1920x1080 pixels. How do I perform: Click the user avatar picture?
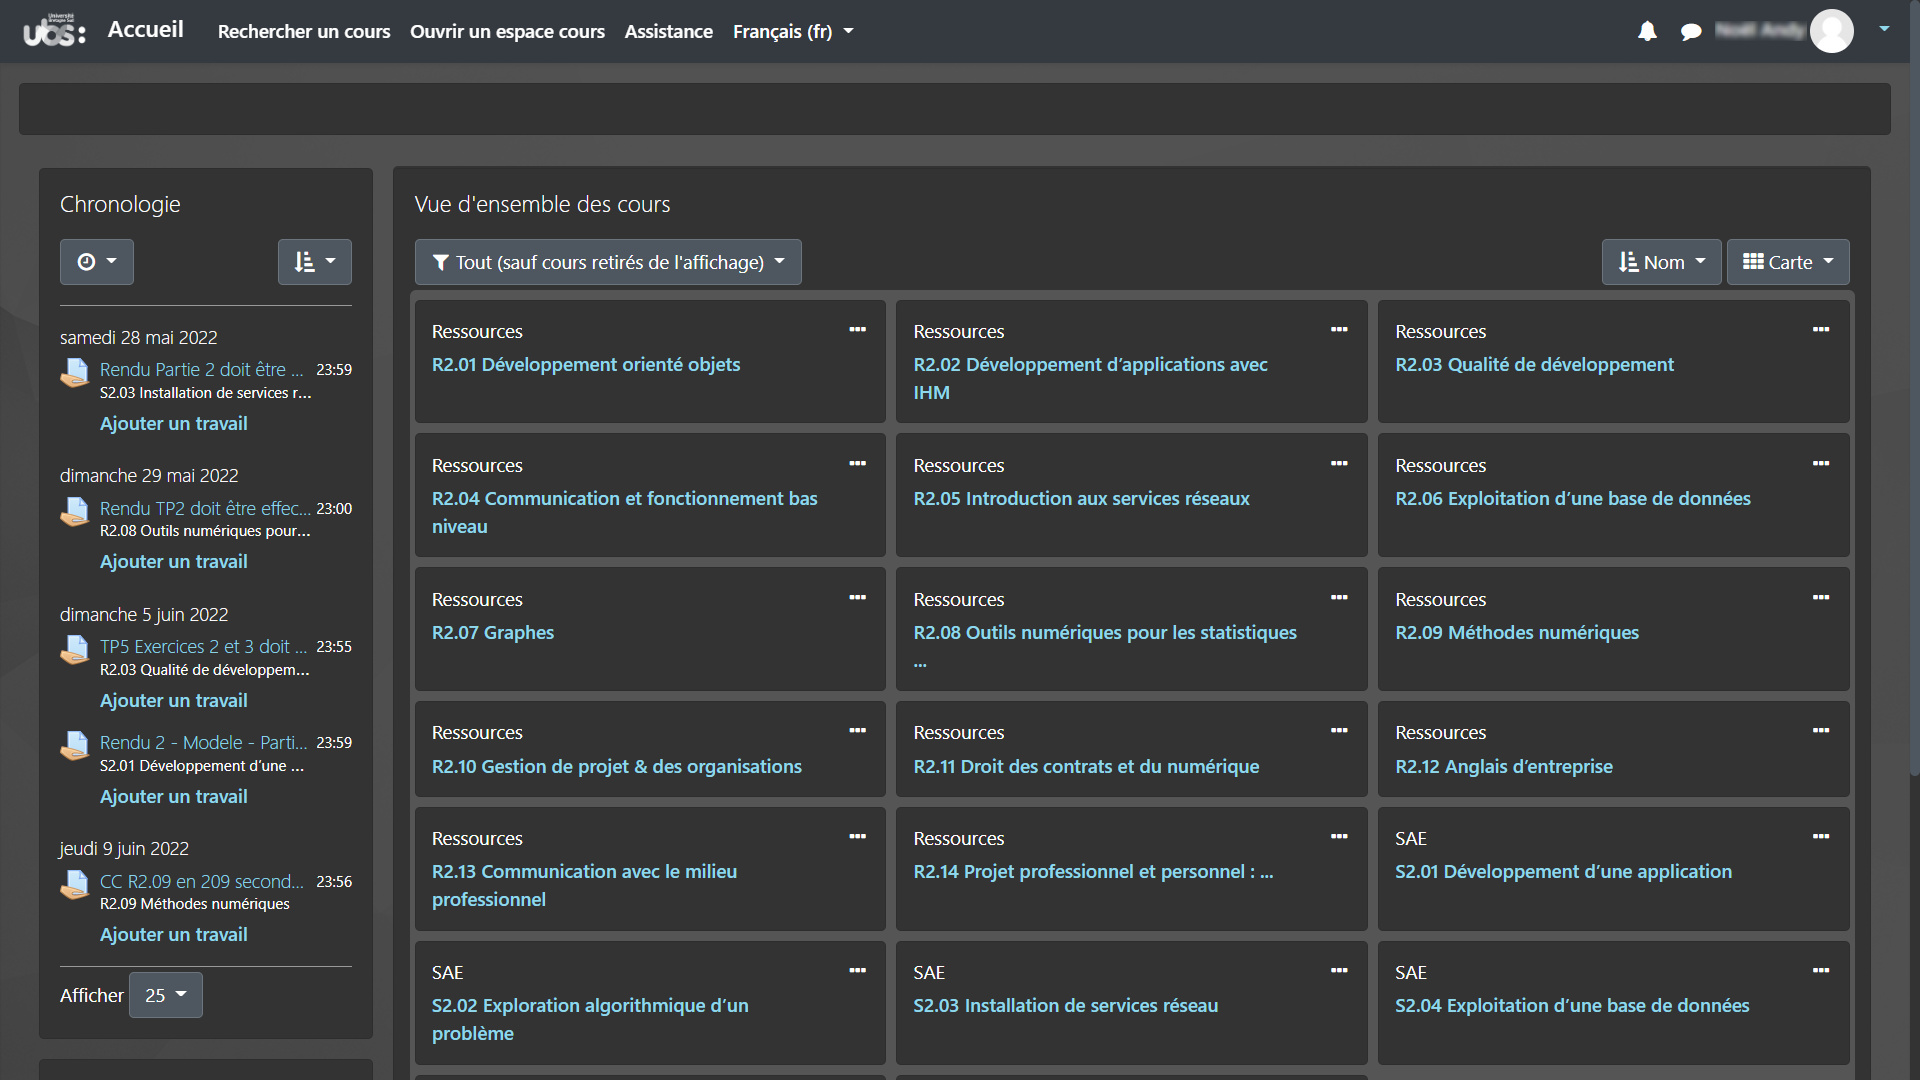[x=1832, y=31]
